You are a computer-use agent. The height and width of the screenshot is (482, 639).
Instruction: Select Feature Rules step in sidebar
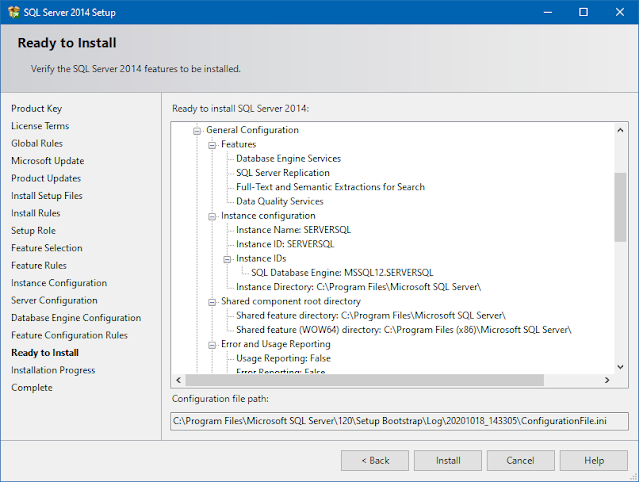39,266
